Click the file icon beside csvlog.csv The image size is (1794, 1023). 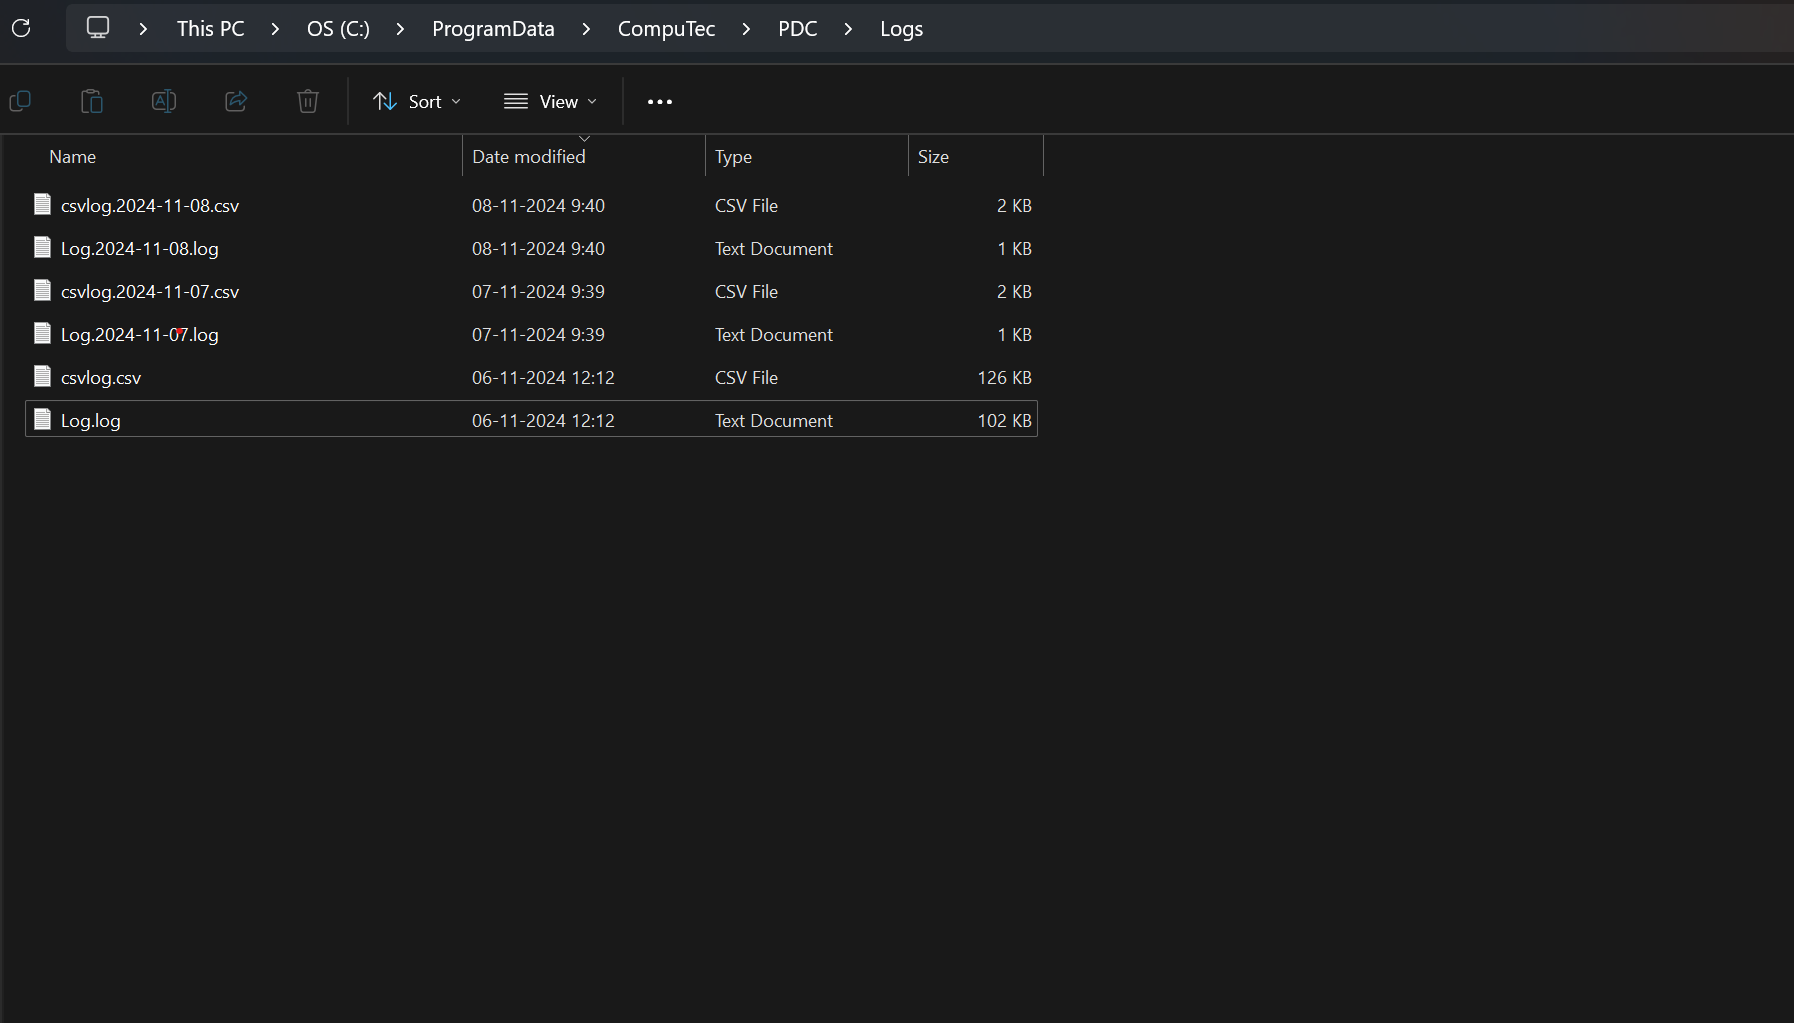(42, 375)
